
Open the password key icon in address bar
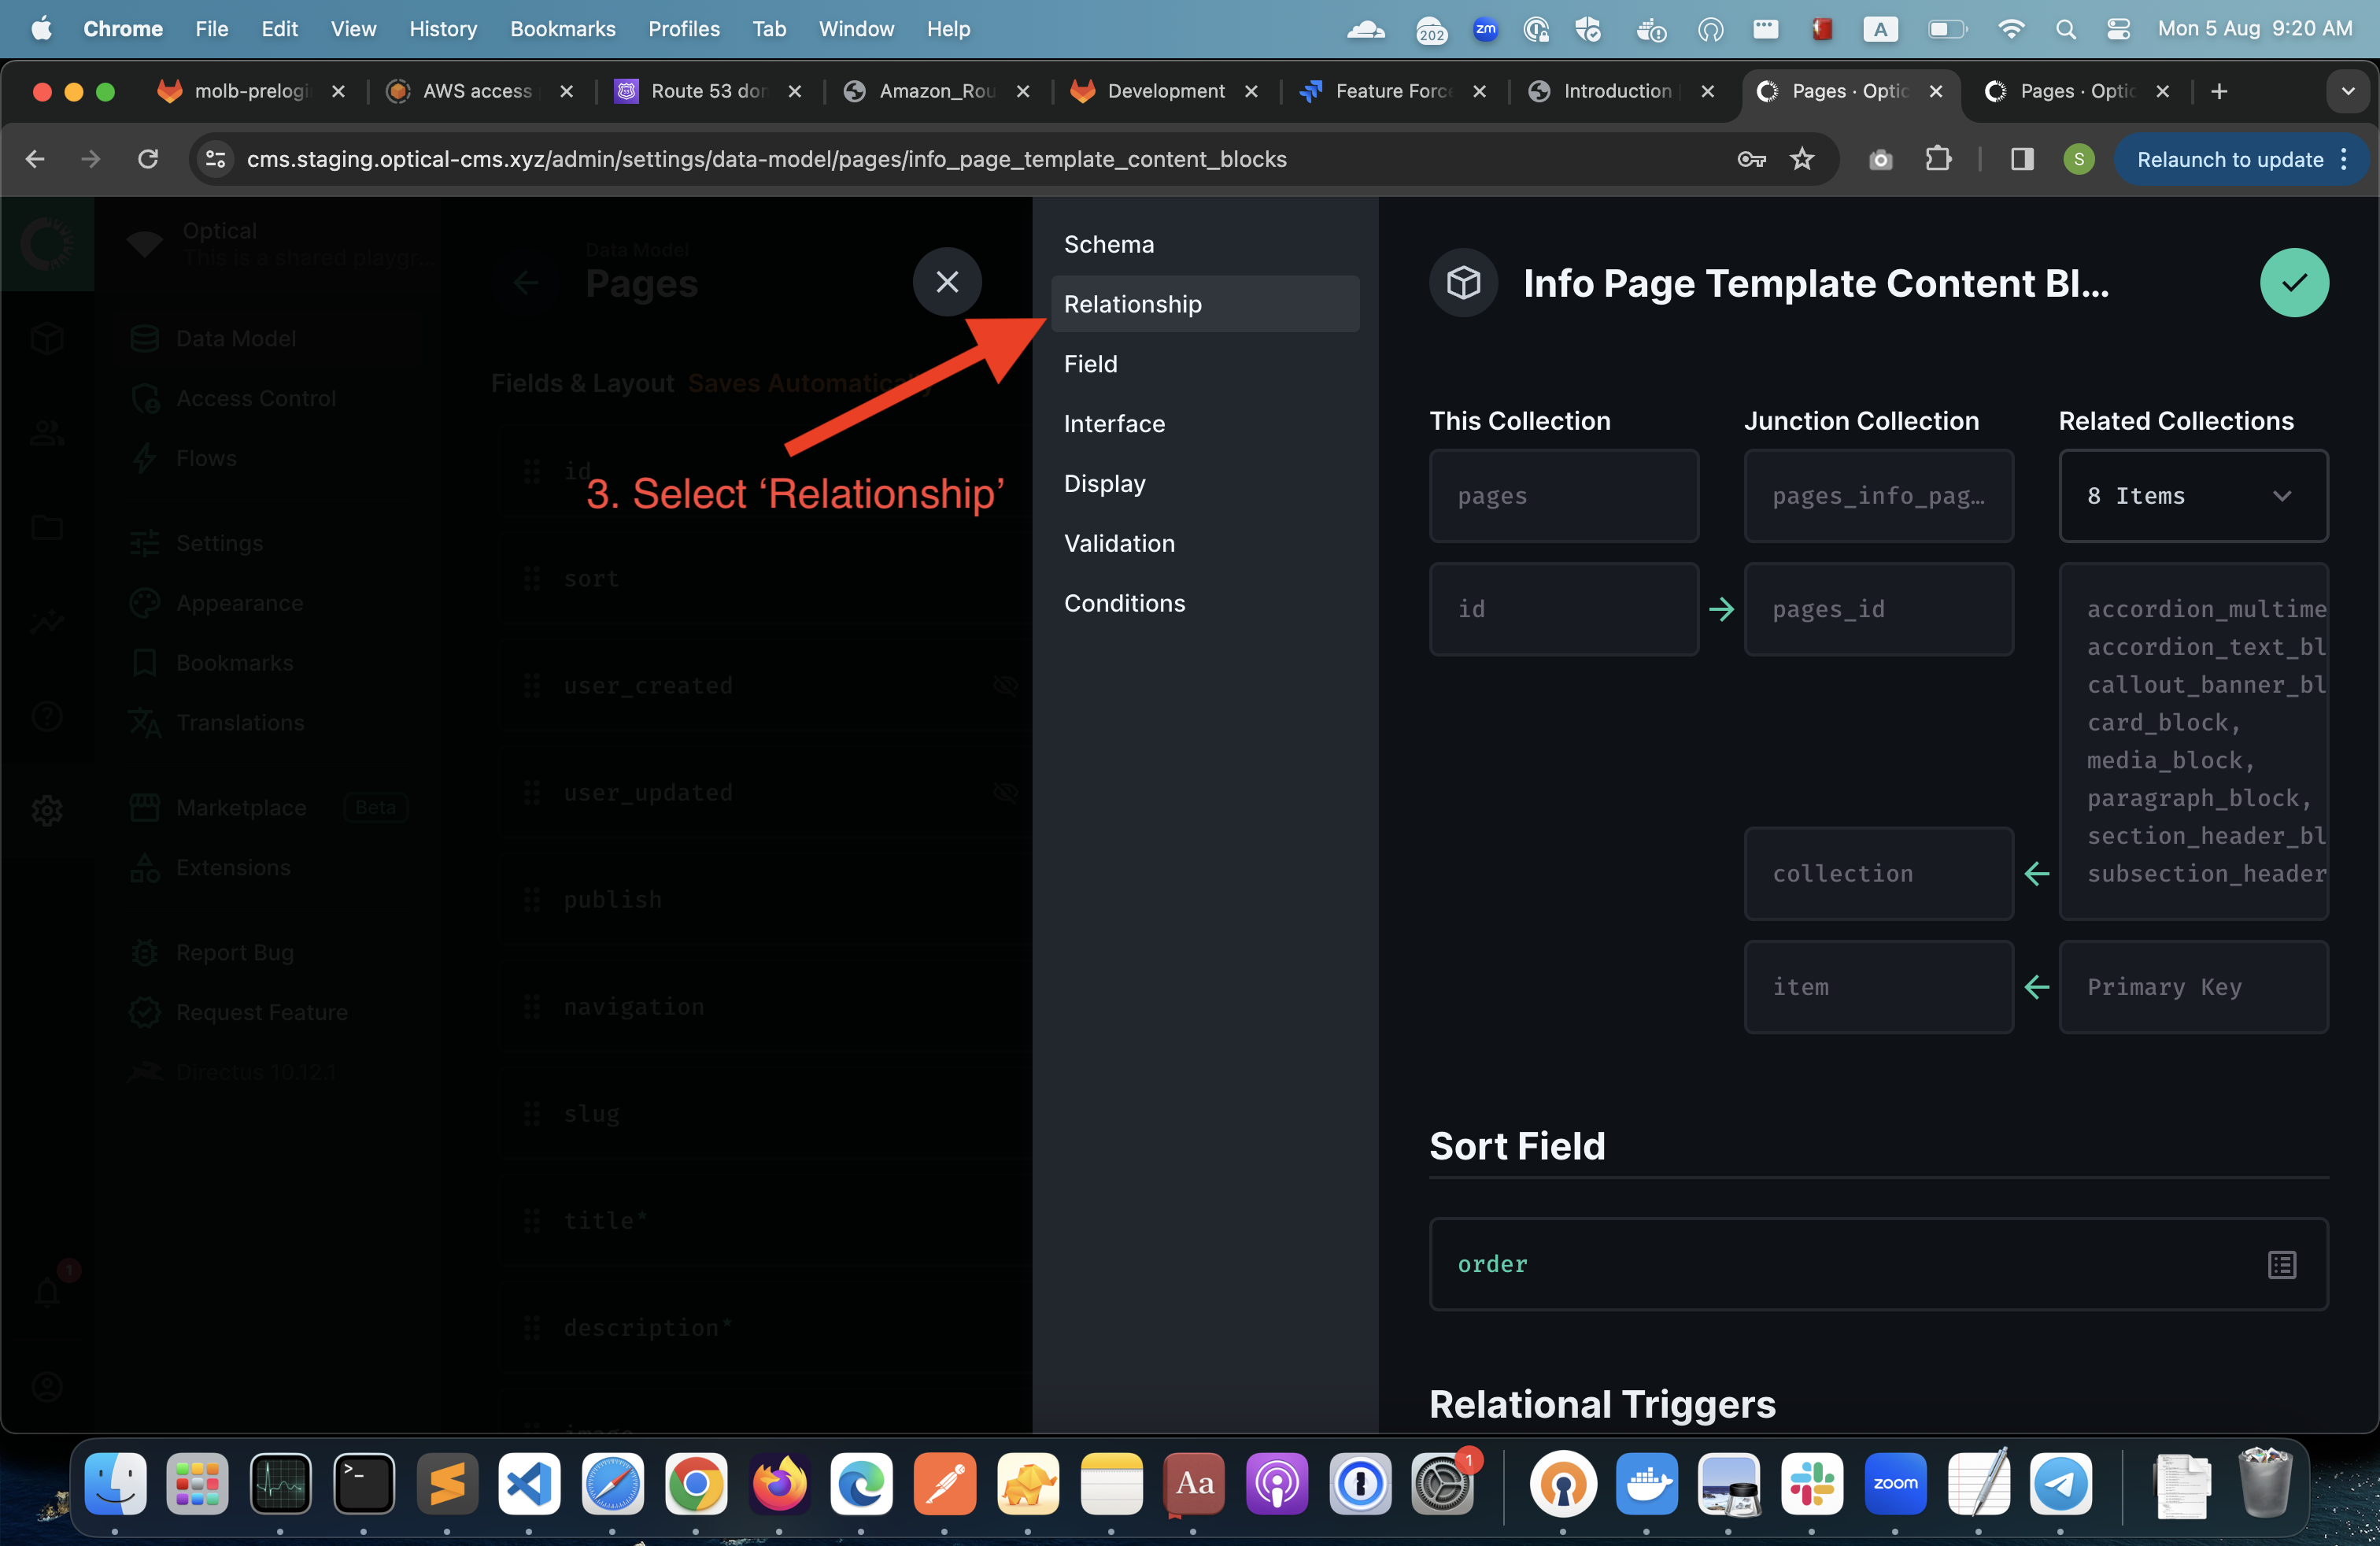point(1751,159)
